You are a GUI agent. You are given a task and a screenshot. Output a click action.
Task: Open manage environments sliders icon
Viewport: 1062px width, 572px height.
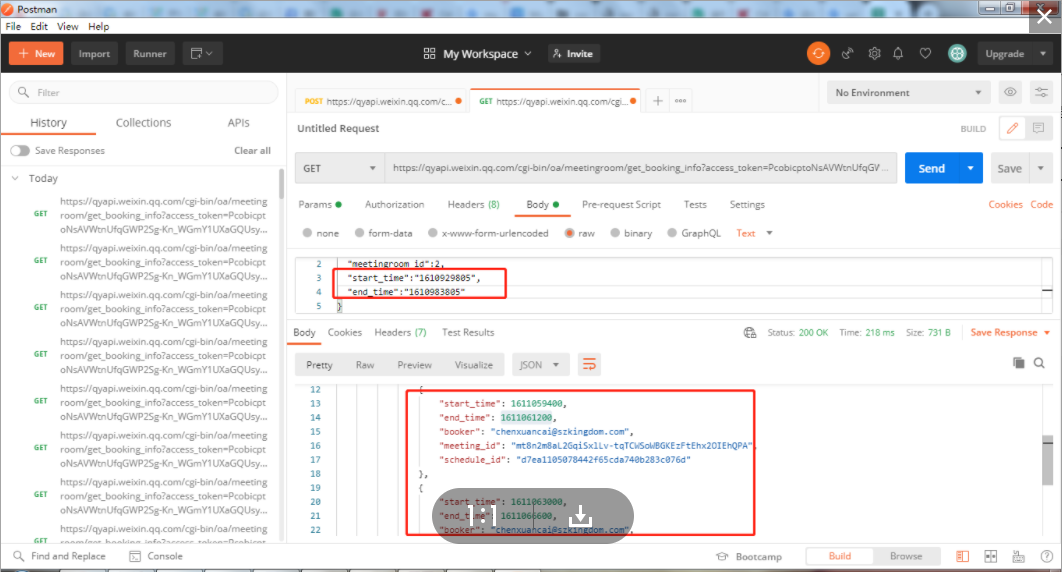(1041, 92)
